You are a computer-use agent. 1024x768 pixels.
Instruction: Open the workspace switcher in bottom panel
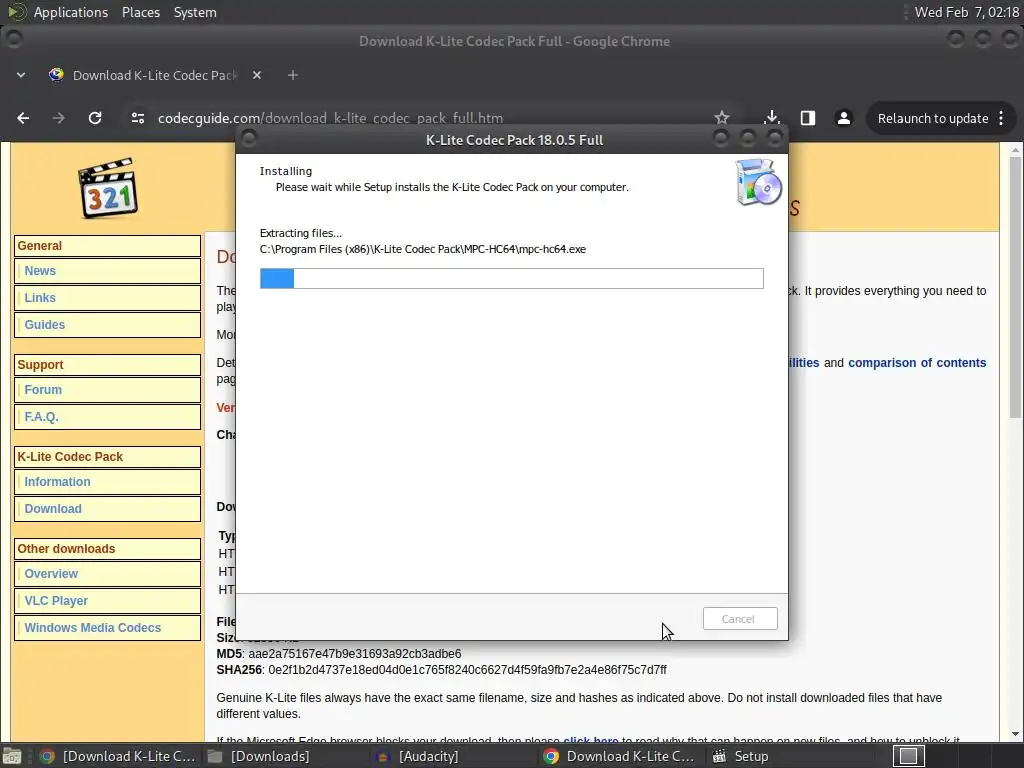[908, 756]
